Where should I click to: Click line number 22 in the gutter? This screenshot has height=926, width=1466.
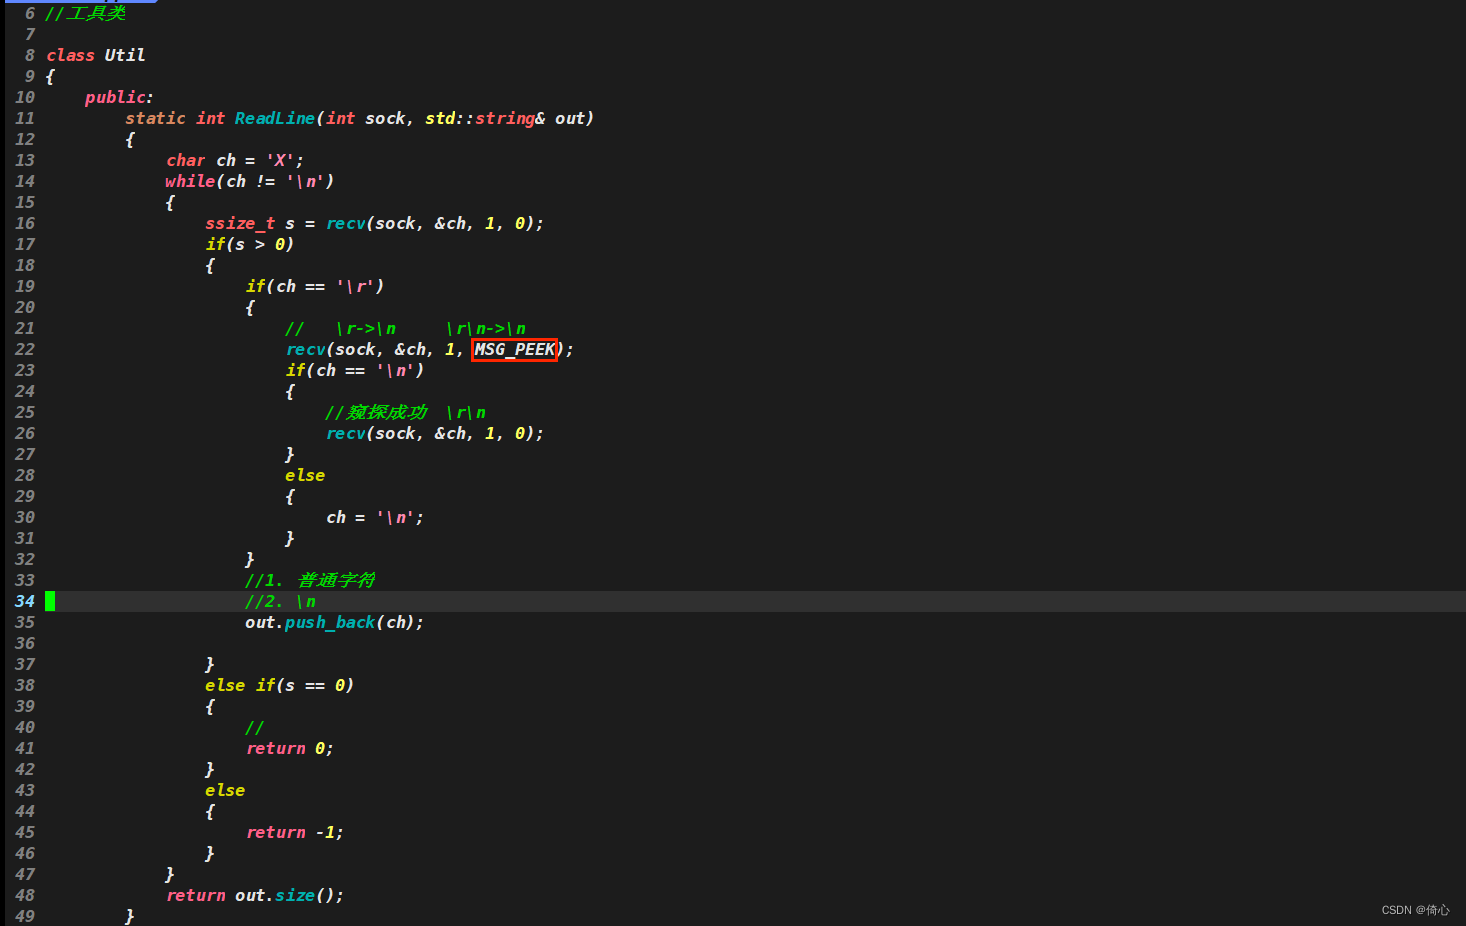pos(25,349)
